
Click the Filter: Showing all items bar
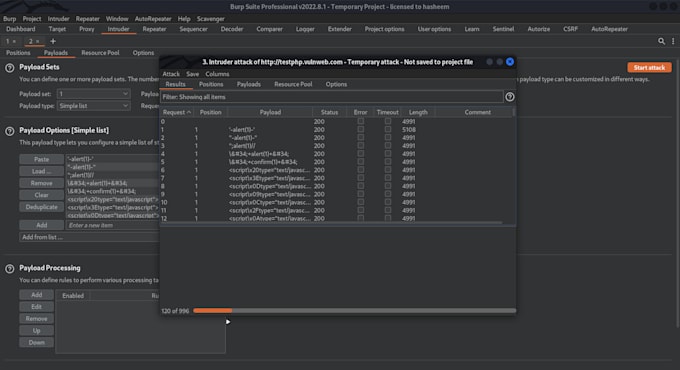coord(332,97)
